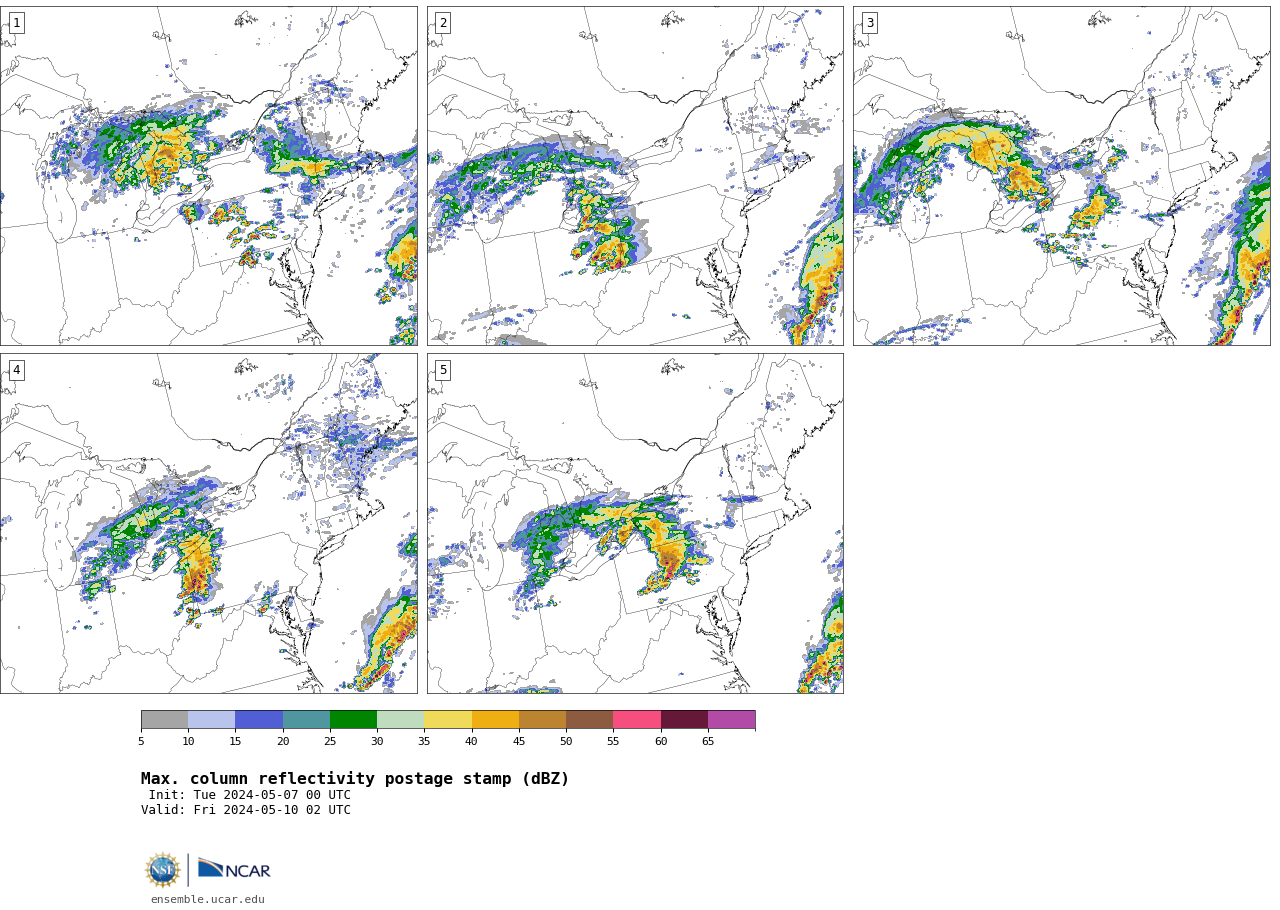Open ensemble member 2 reflectivity map
Image resolution: width=1280 pixels, height=910 pixels.
point(635,176)
